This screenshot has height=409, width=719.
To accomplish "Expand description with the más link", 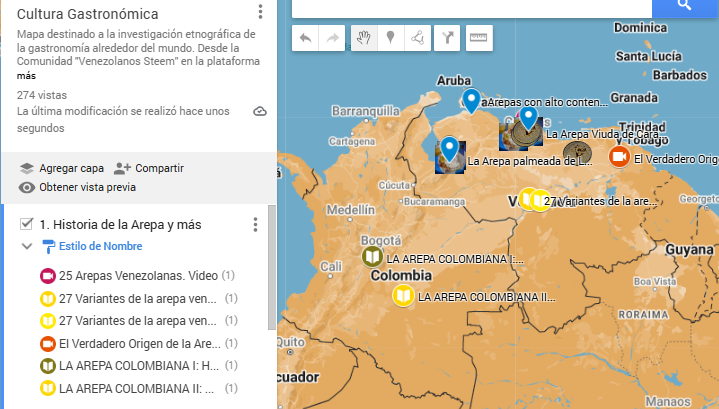I will tap(26, 76).
